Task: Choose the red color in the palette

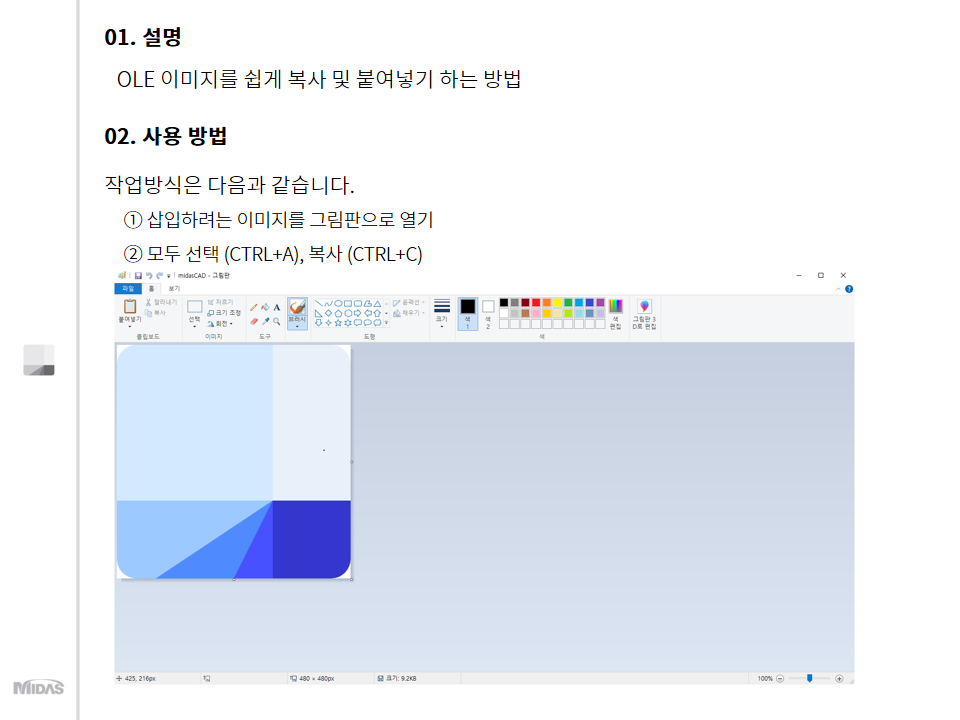Action: tap(536, 302)
